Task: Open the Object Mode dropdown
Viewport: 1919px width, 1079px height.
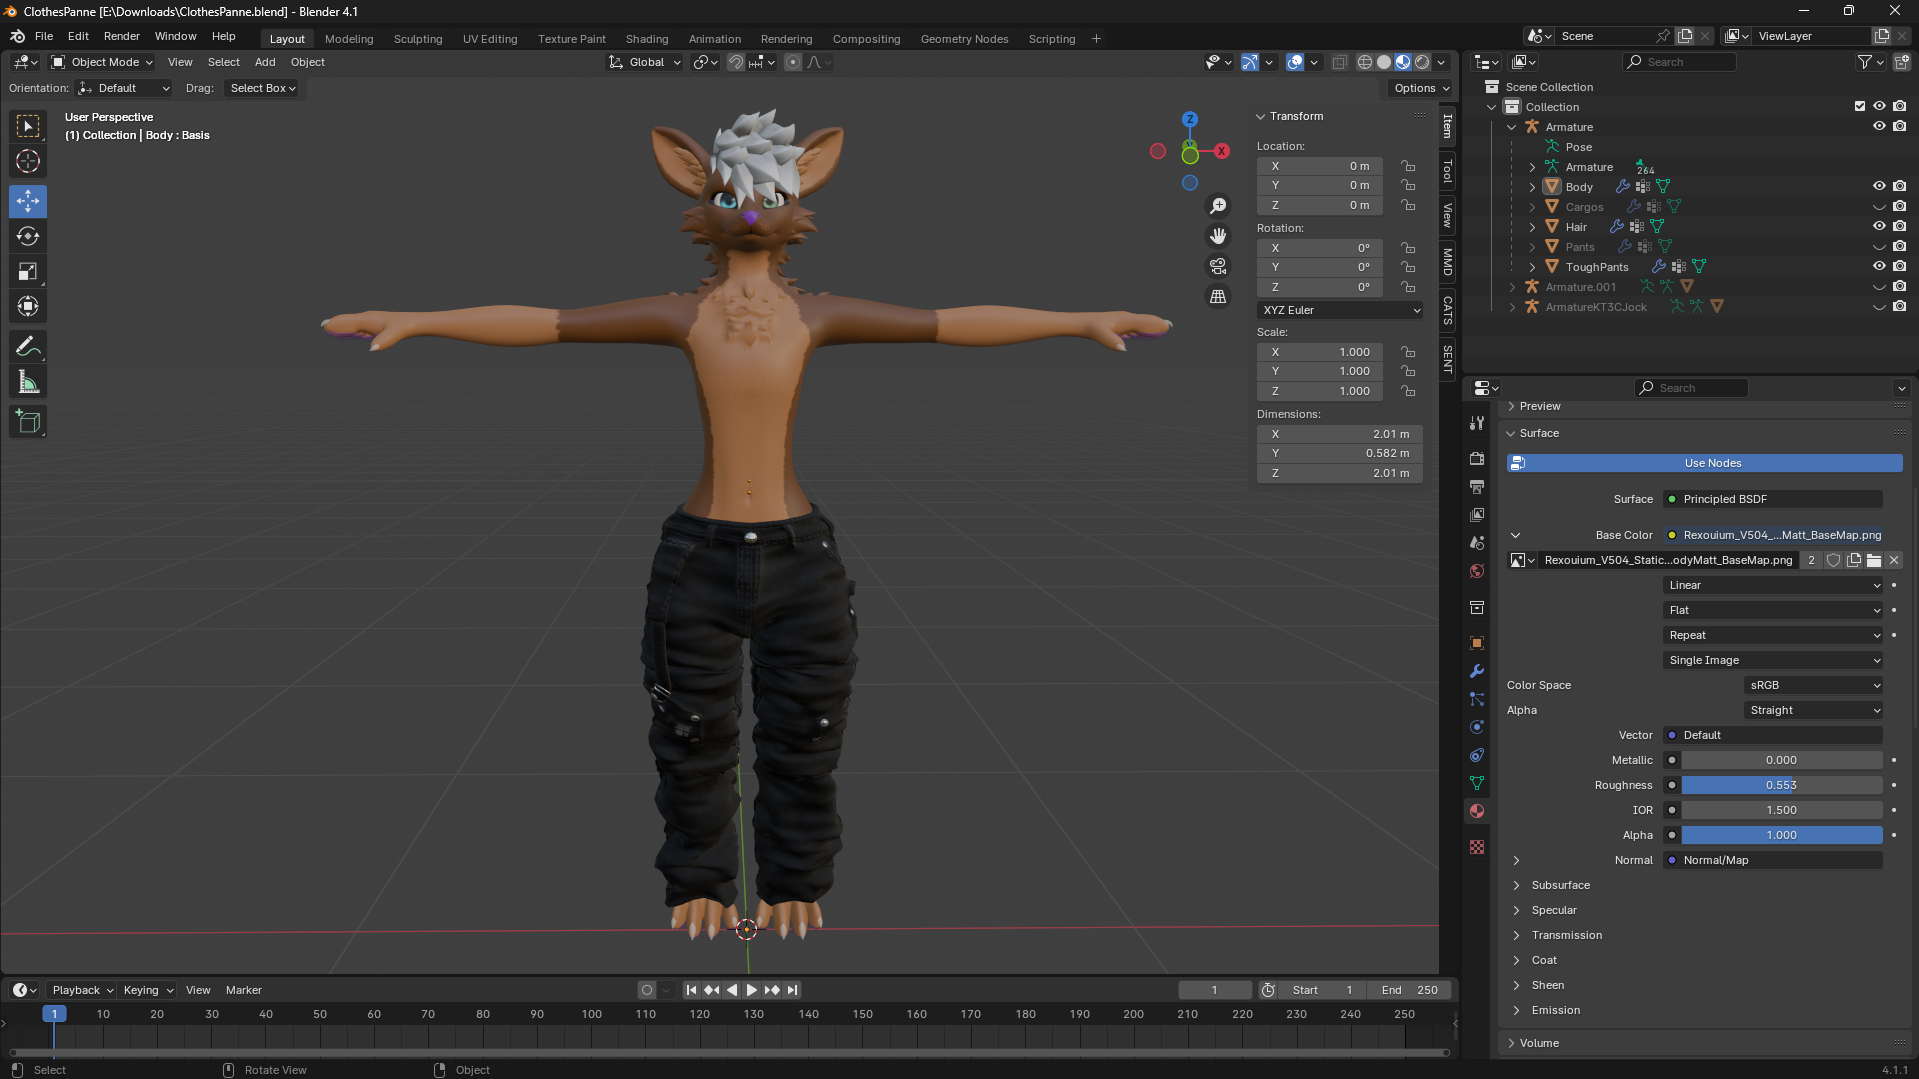Action: pyautogui.click(x=103, y=62)
